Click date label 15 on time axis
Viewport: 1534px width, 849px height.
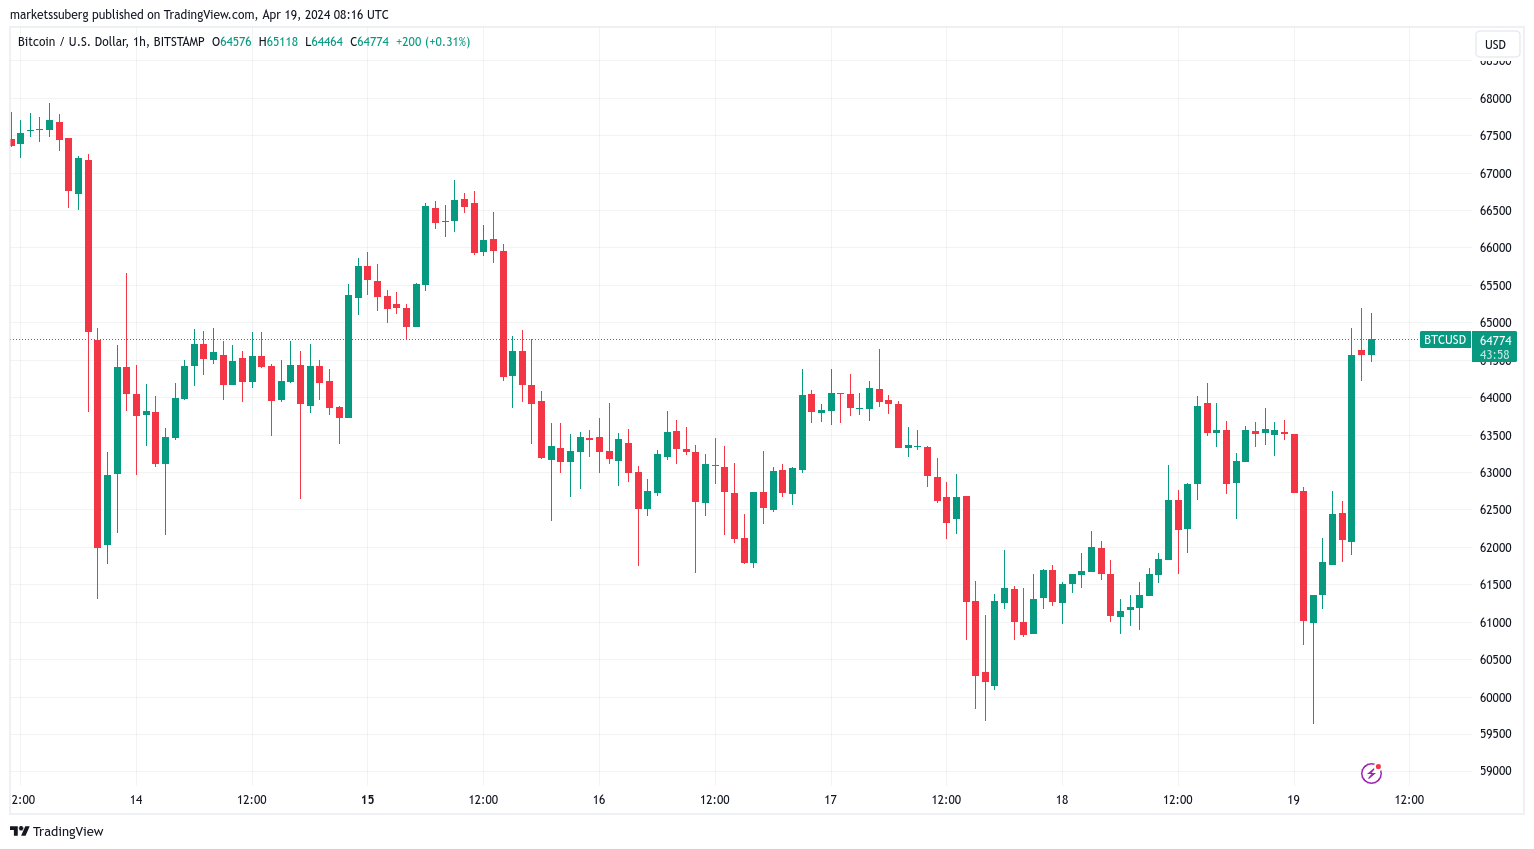coord(368,800)
